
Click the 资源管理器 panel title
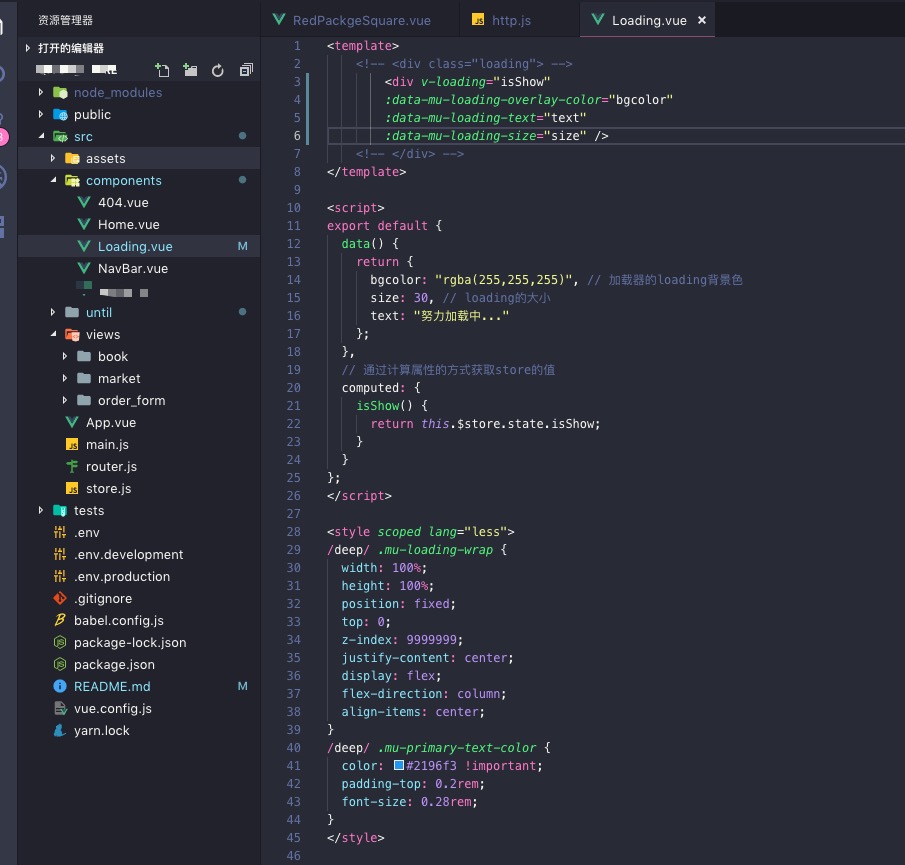[65, 20]
